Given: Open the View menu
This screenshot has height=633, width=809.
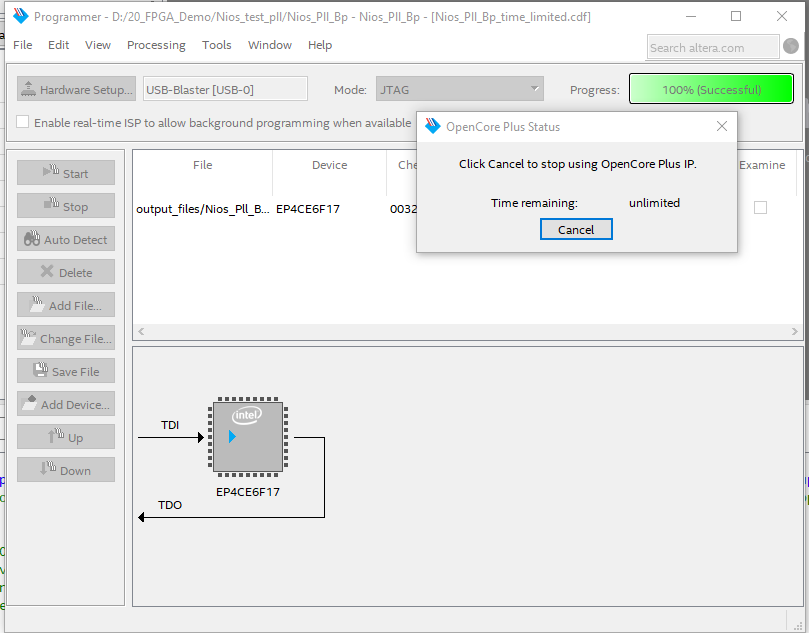Looking at the screenshot, I should (x=98, y=45).
